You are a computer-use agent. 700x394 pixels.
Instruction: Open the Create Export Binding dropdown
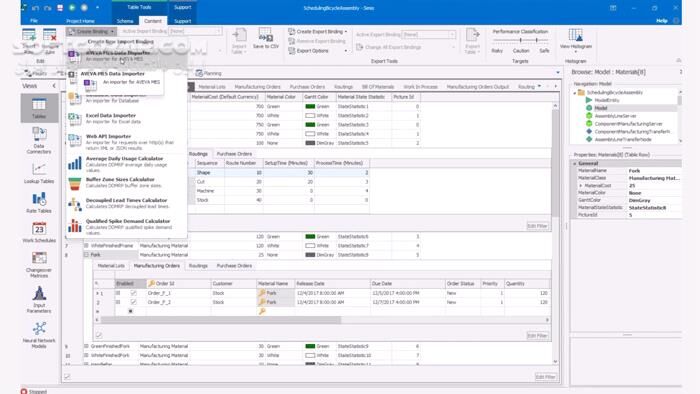pos(317,32)
